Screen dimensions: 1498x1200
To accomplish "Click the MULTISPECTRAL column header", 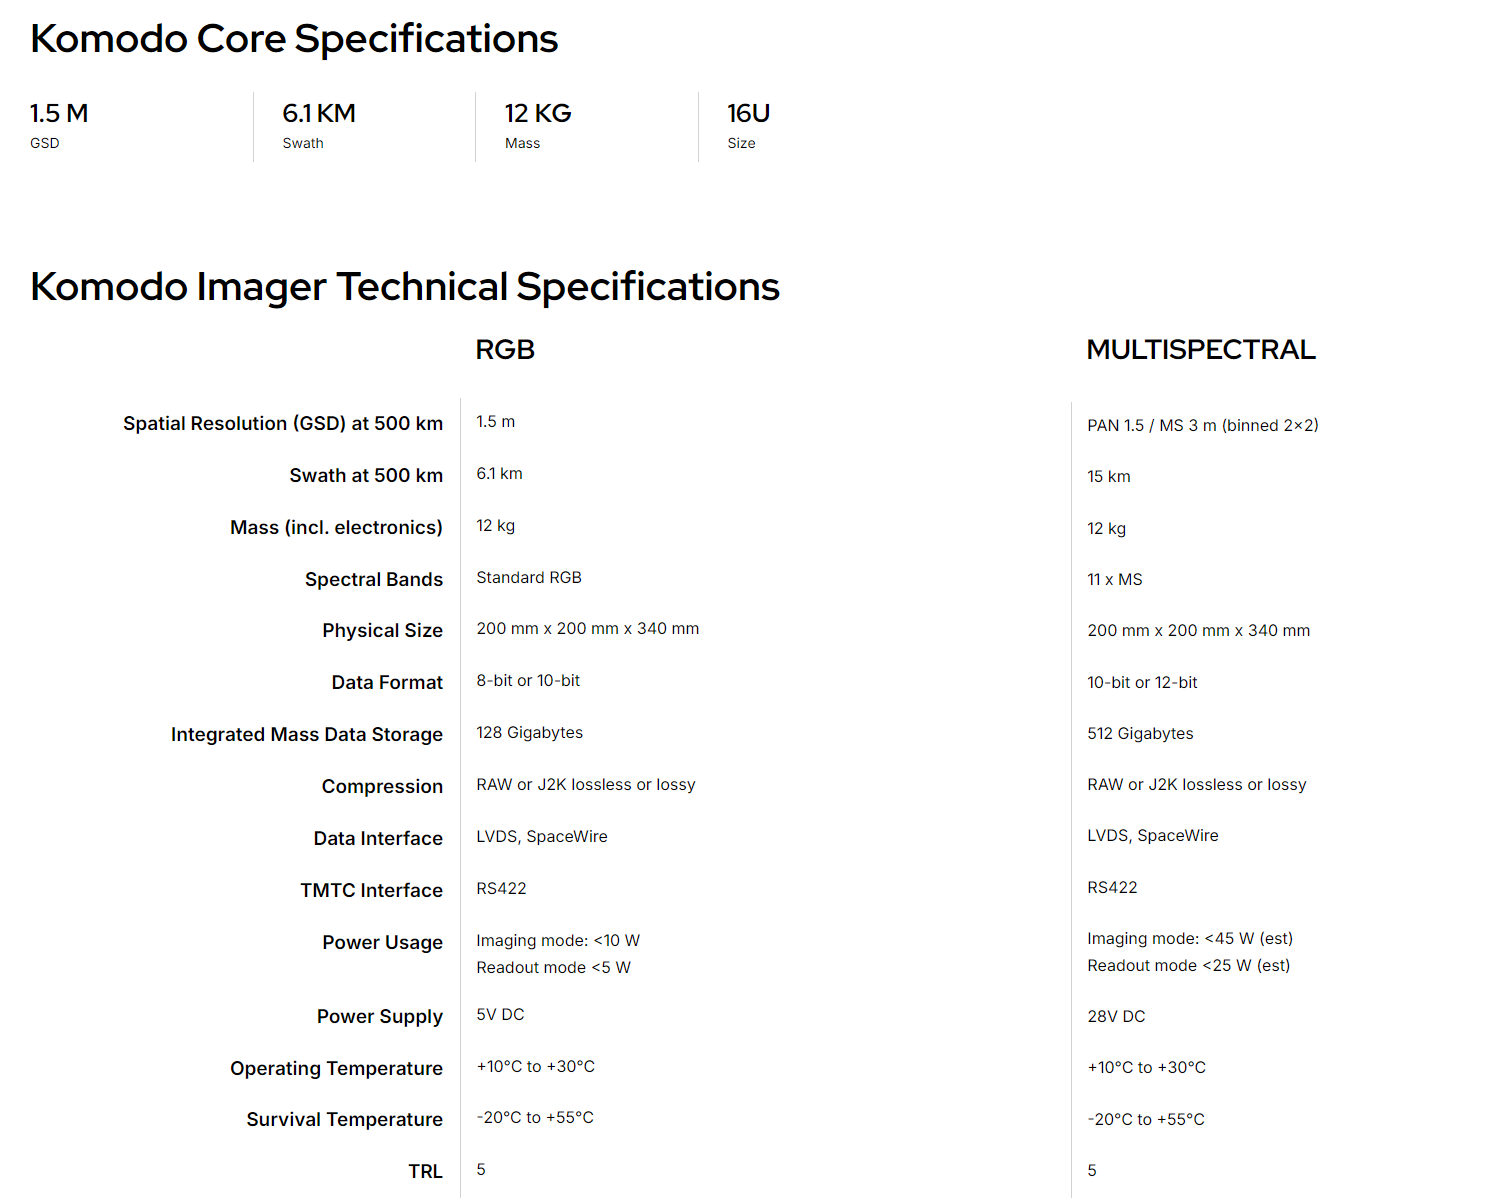I will point(1201,350).
